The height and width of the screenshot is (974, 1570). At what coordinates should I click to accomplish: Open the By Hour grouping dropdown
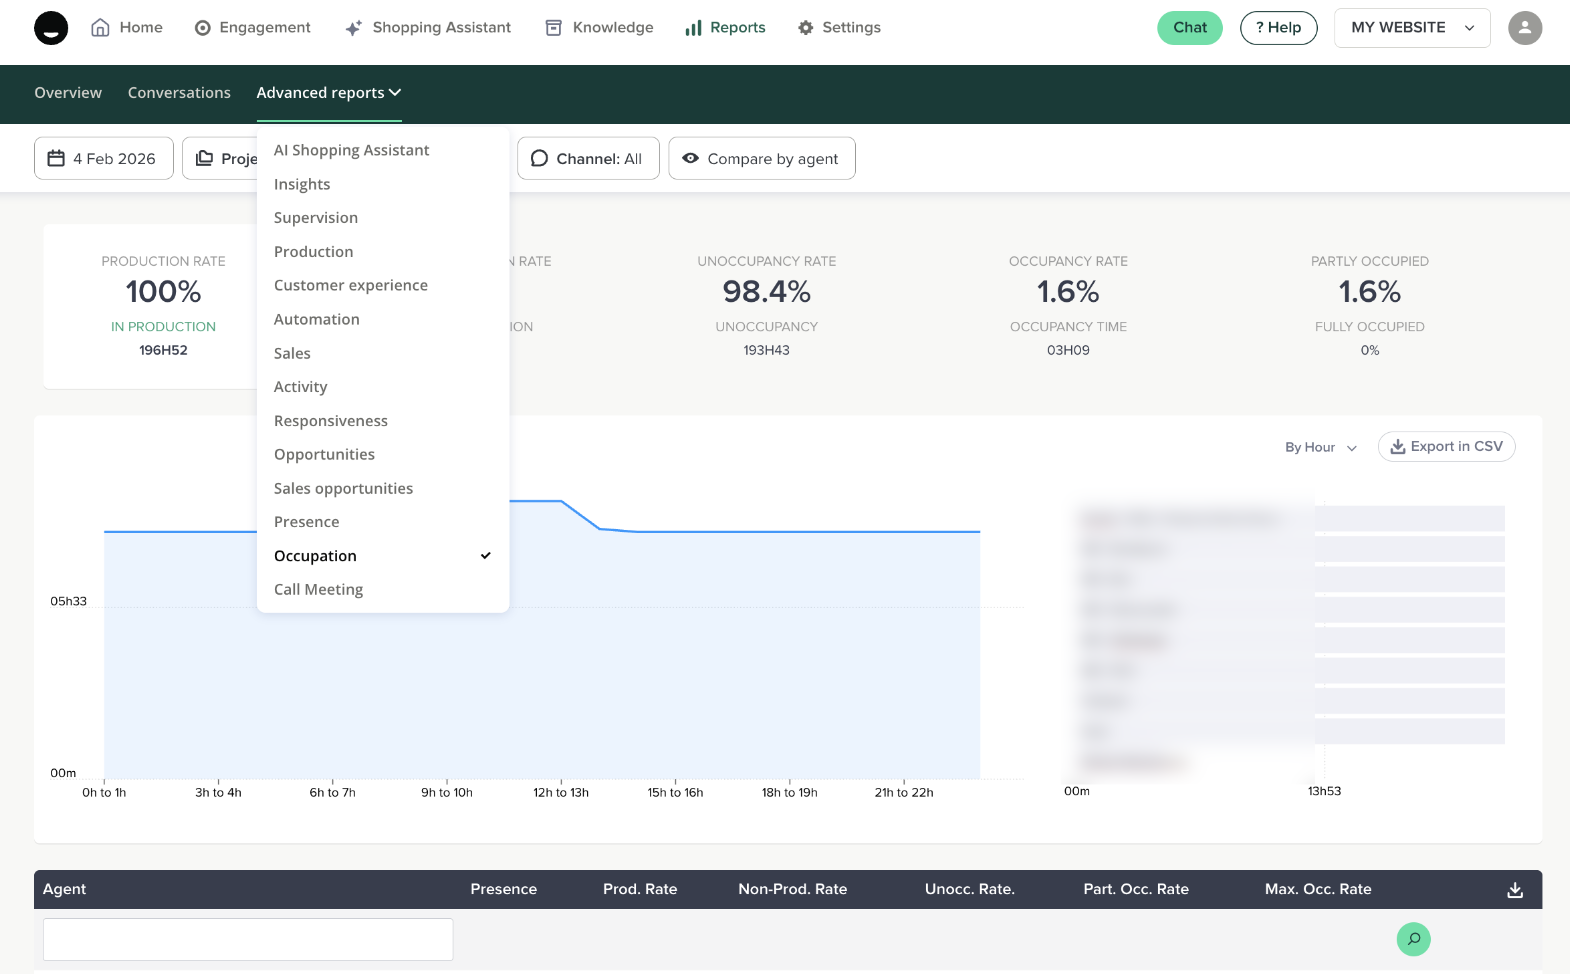1320,447
